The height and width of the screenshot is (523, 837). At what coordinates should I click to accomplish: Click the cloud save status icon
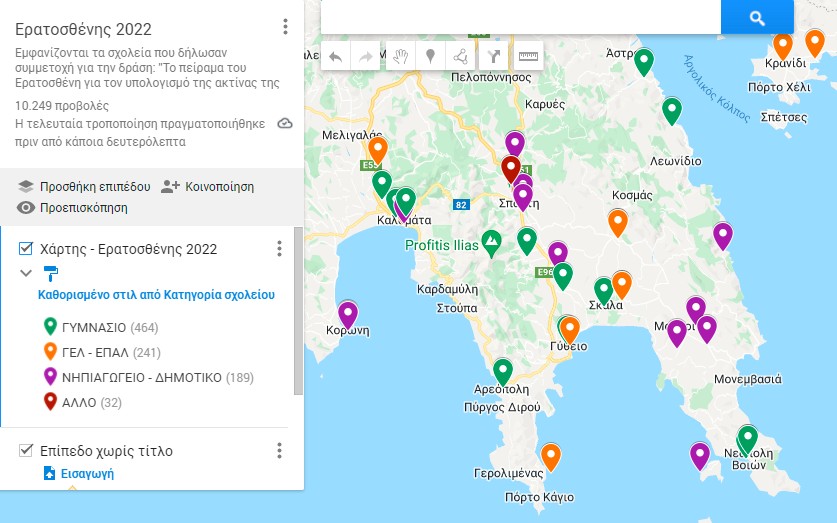click(285, 124)
